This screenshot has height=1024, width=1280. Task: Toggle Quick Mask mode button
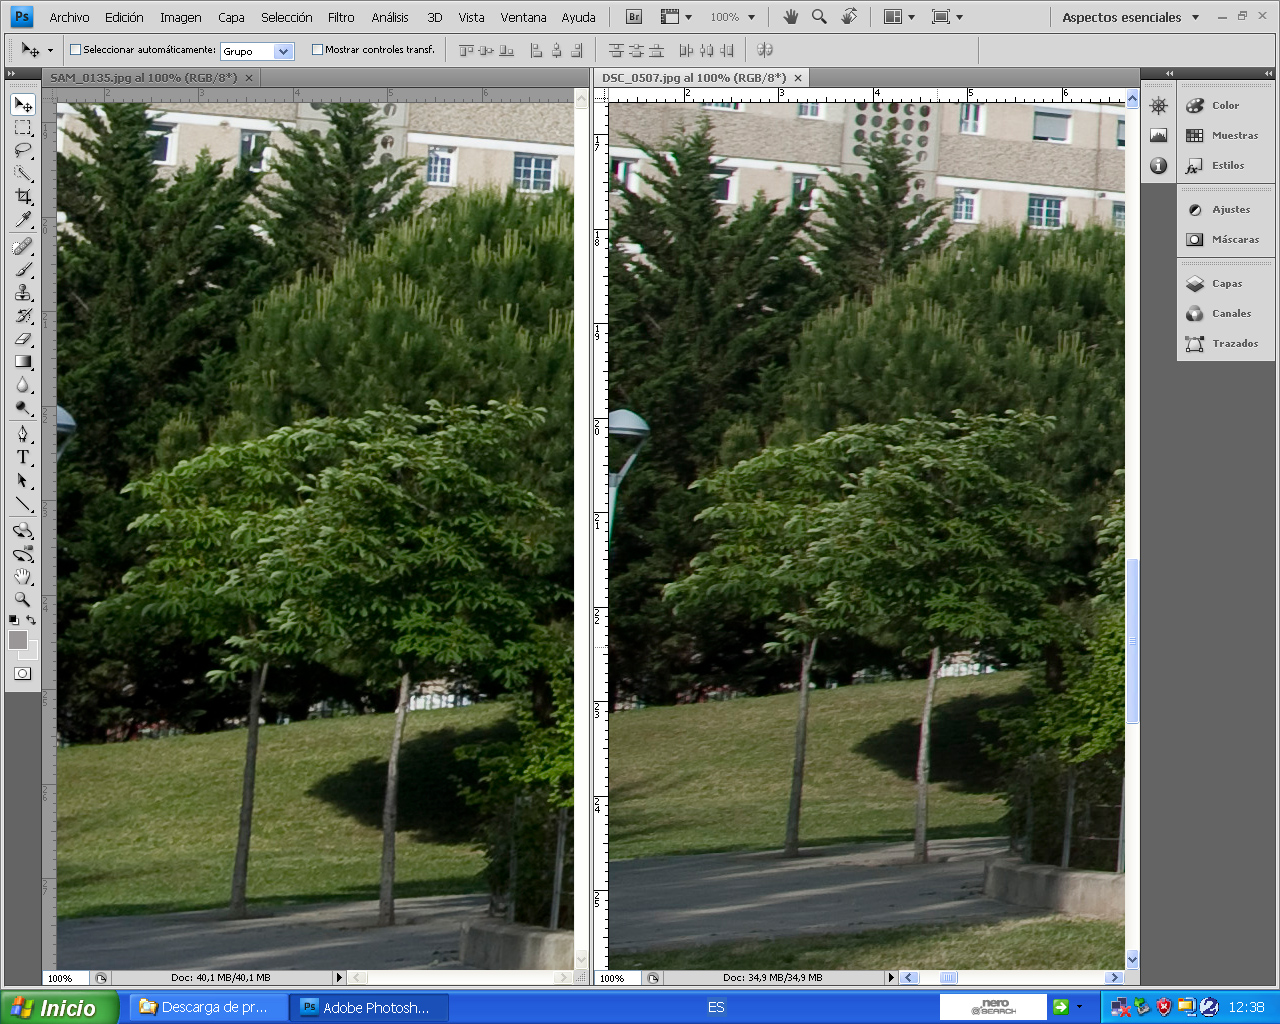23,674
